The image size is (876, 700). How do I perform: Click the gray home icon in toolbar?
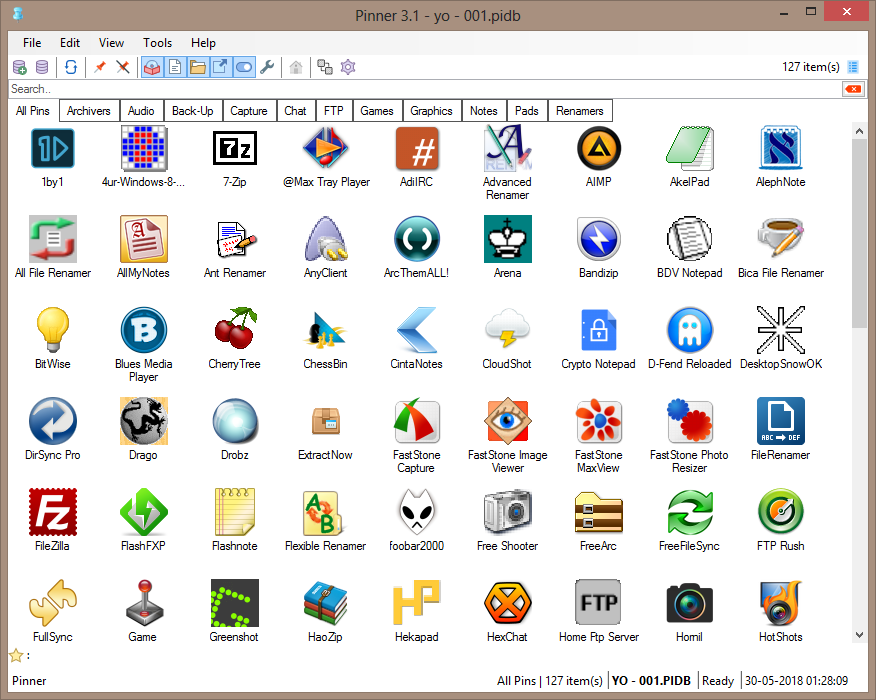pos(296,68)
